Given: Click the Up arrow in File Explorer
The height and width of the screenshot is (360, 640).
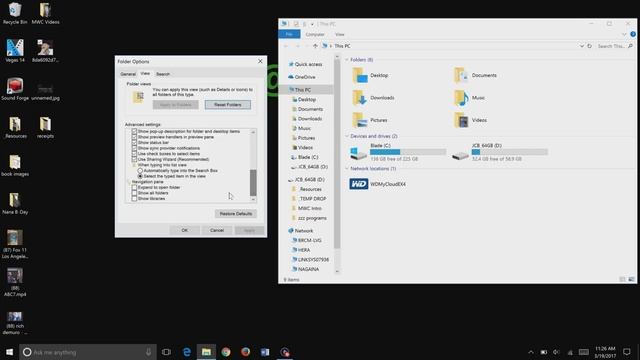Looking at the screenshot, I should coord(315,46).
